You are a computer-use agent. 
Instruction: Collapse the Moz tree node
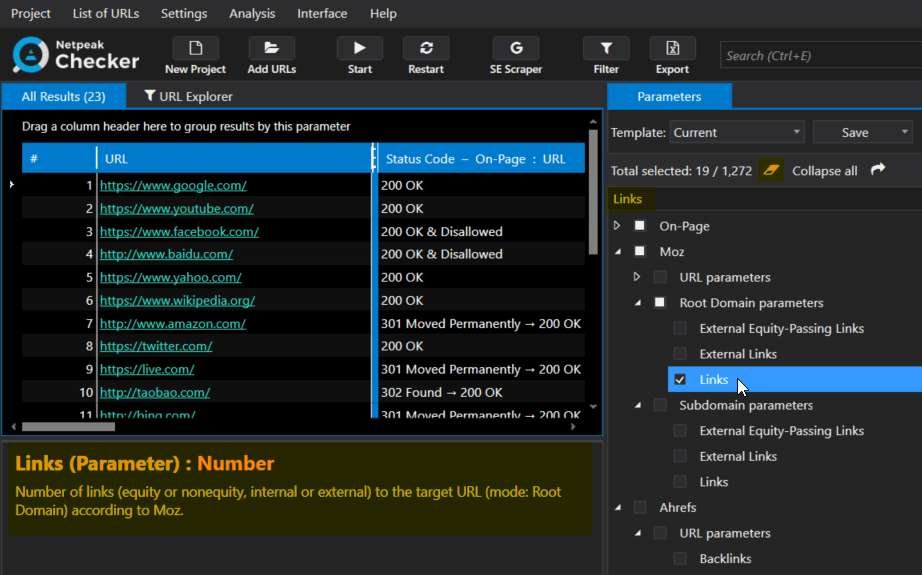tap(618, 252)
